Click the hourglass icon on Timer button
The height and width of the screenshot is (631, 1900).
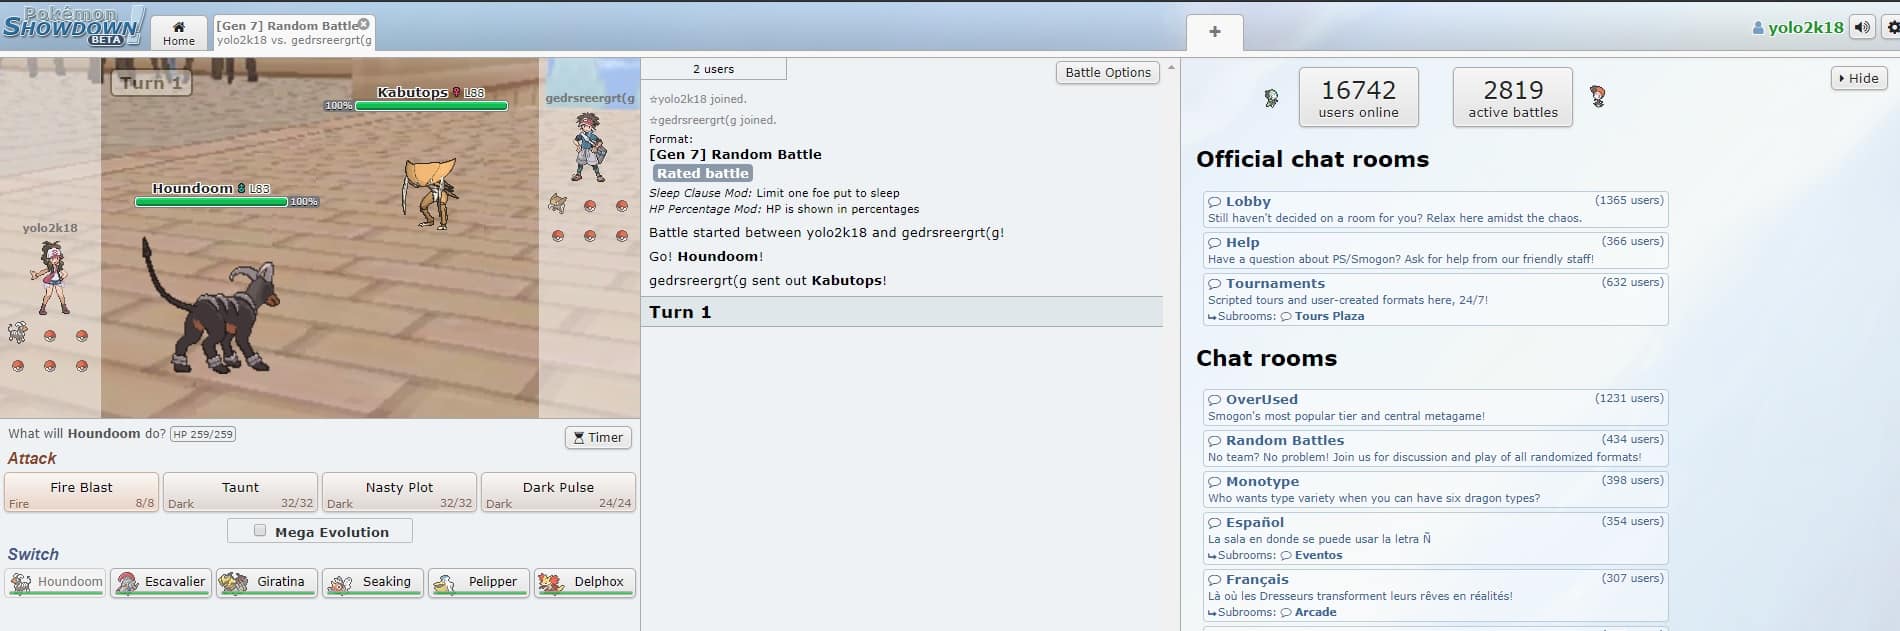pos(578,438)
